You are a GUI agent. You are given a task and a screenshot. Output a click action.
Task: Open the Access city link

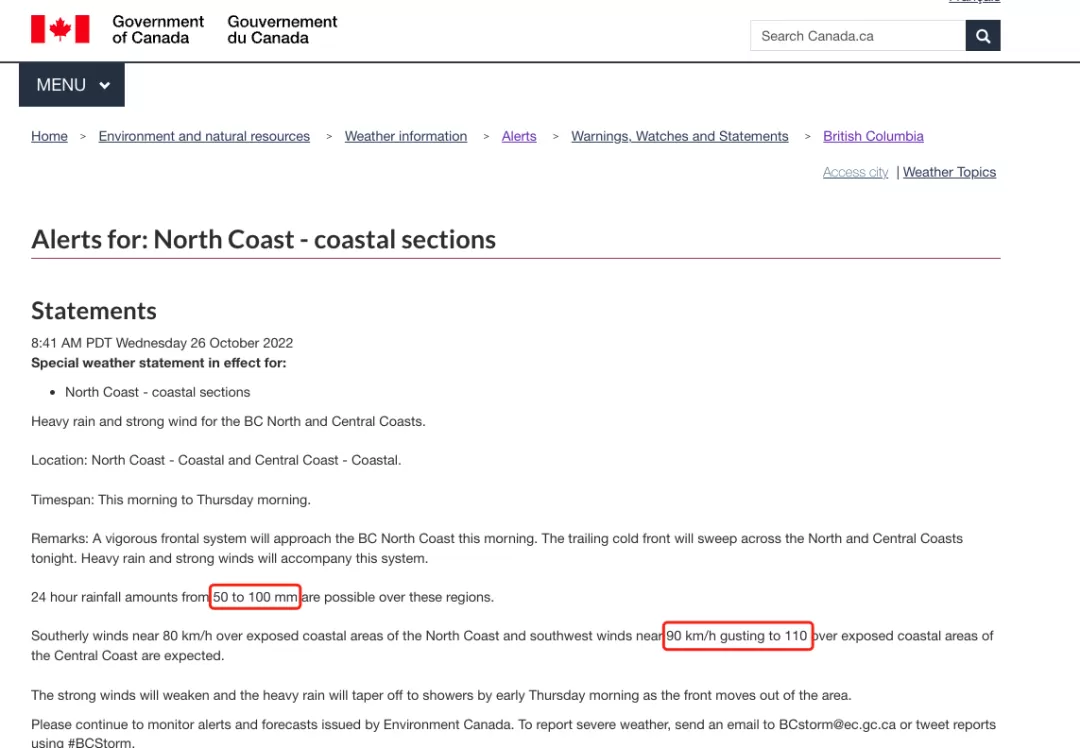click(x=855, y=172)
